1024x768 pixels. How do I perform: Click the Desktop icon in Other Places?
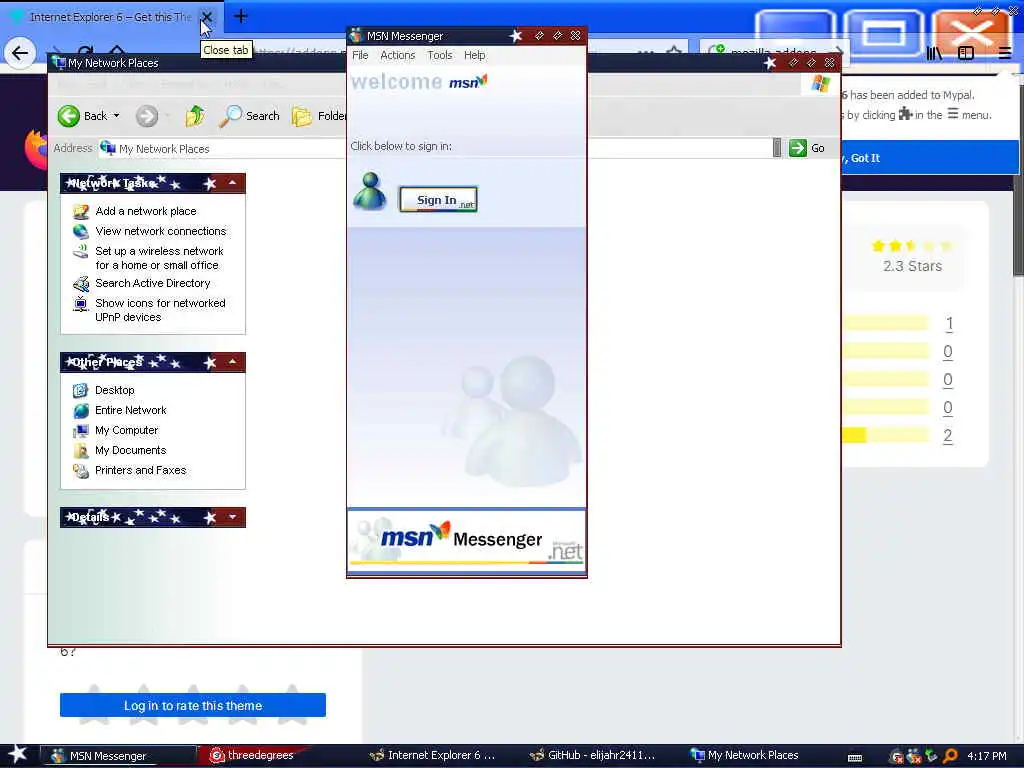pos(81,391)
